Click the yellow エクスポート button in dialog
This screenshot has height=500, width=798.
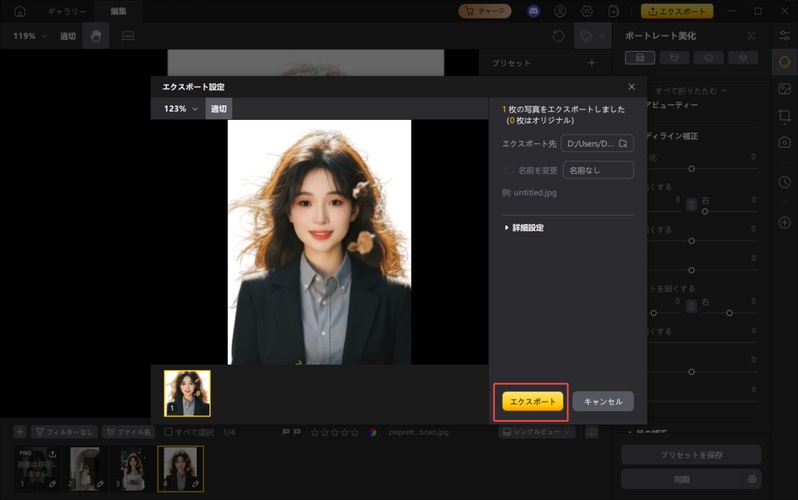tap(532, 401)
